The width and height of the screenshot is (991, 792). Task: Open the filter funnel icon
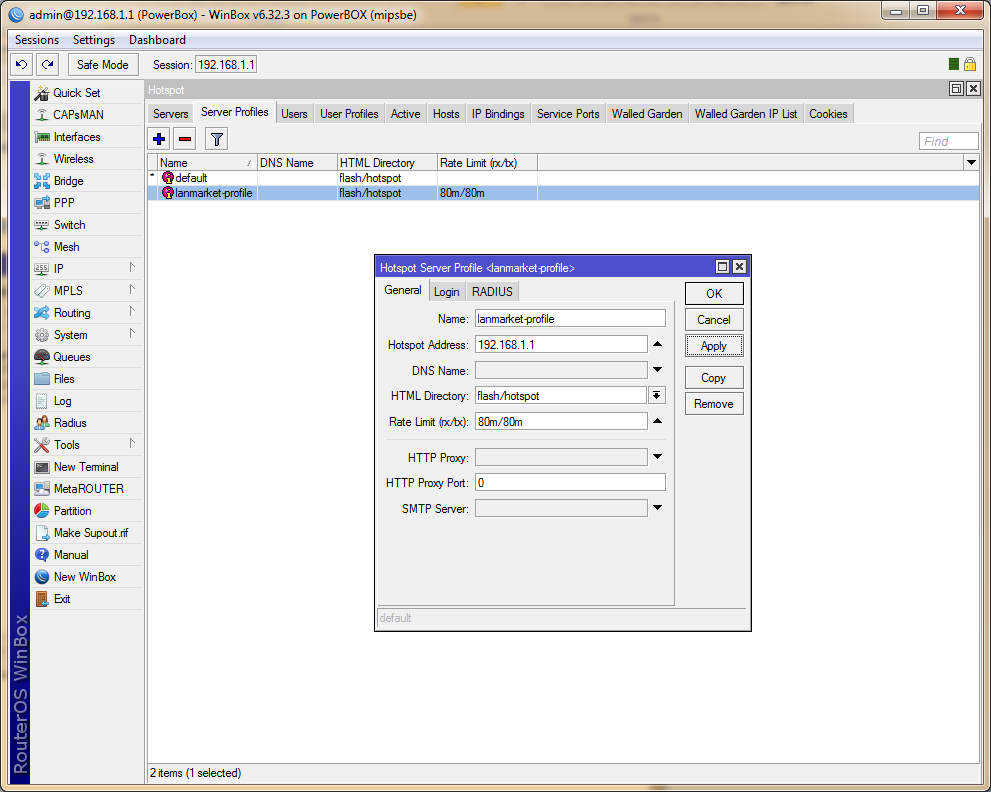tap(216, 139)
